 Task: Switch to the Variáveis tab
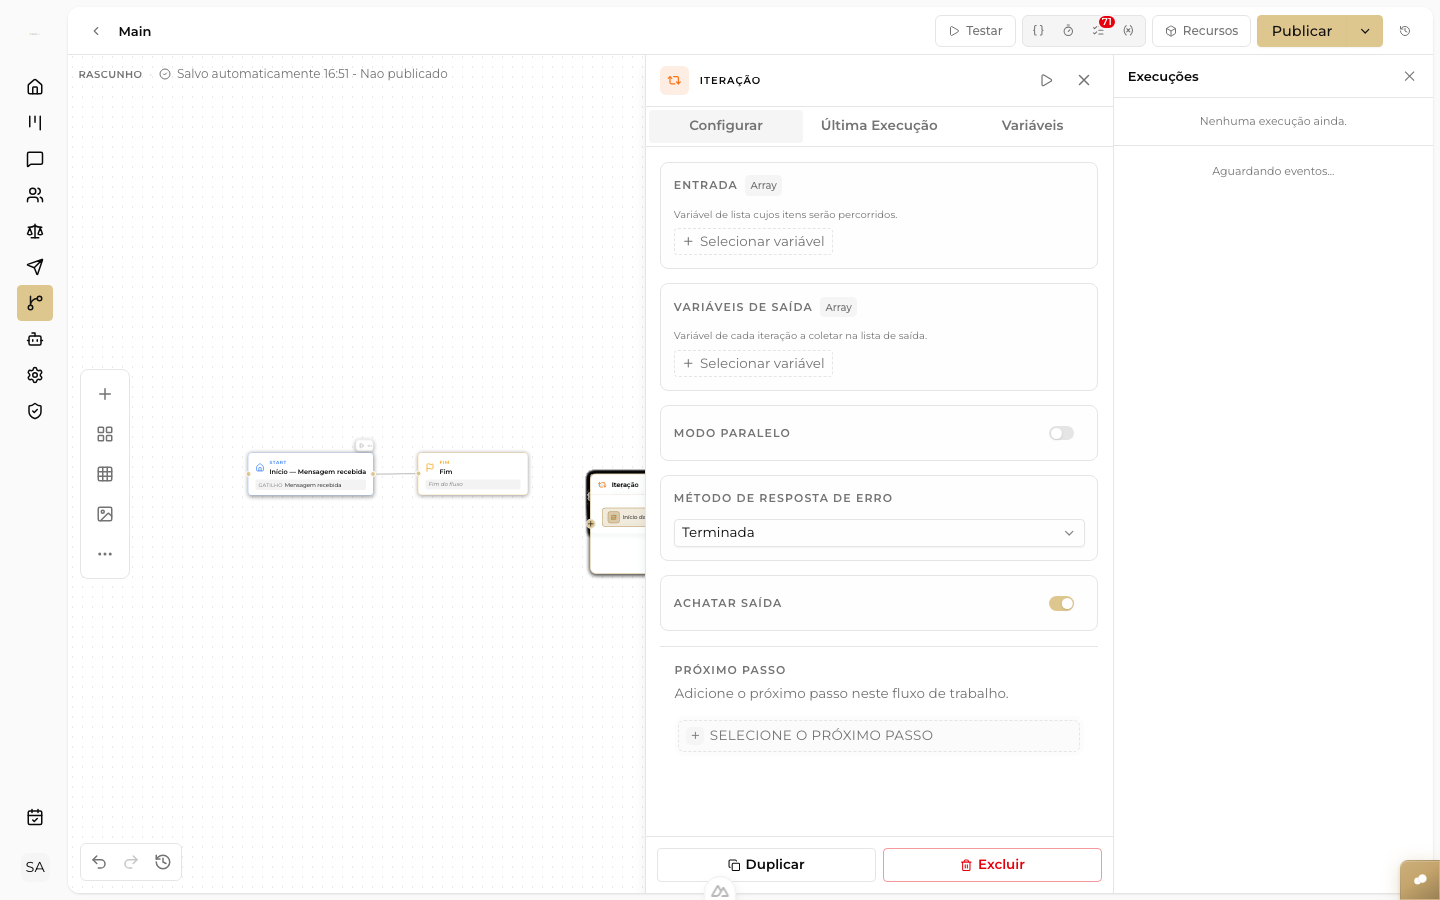point(1032,126)
